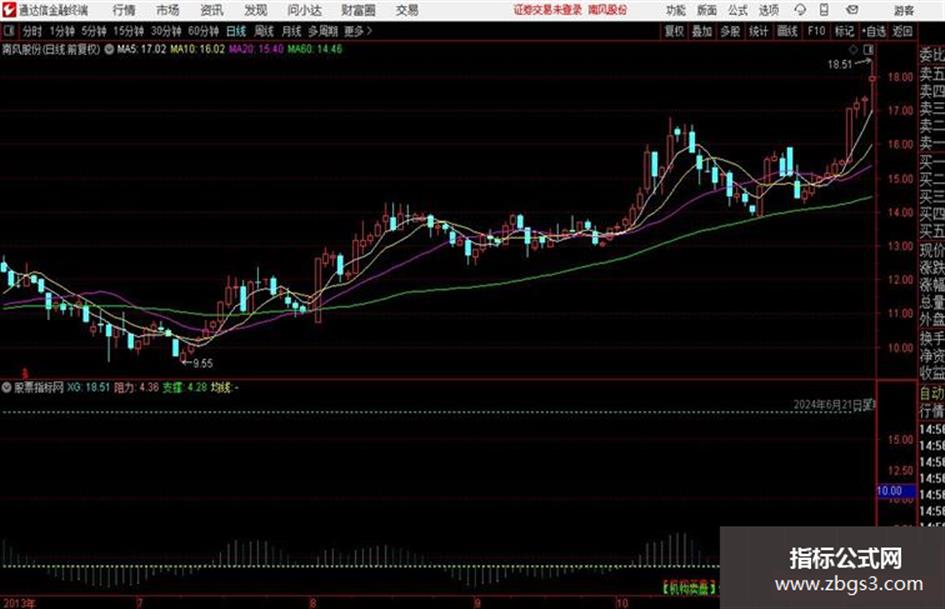Click the MA20: 15.40 value label

(256, 49)
